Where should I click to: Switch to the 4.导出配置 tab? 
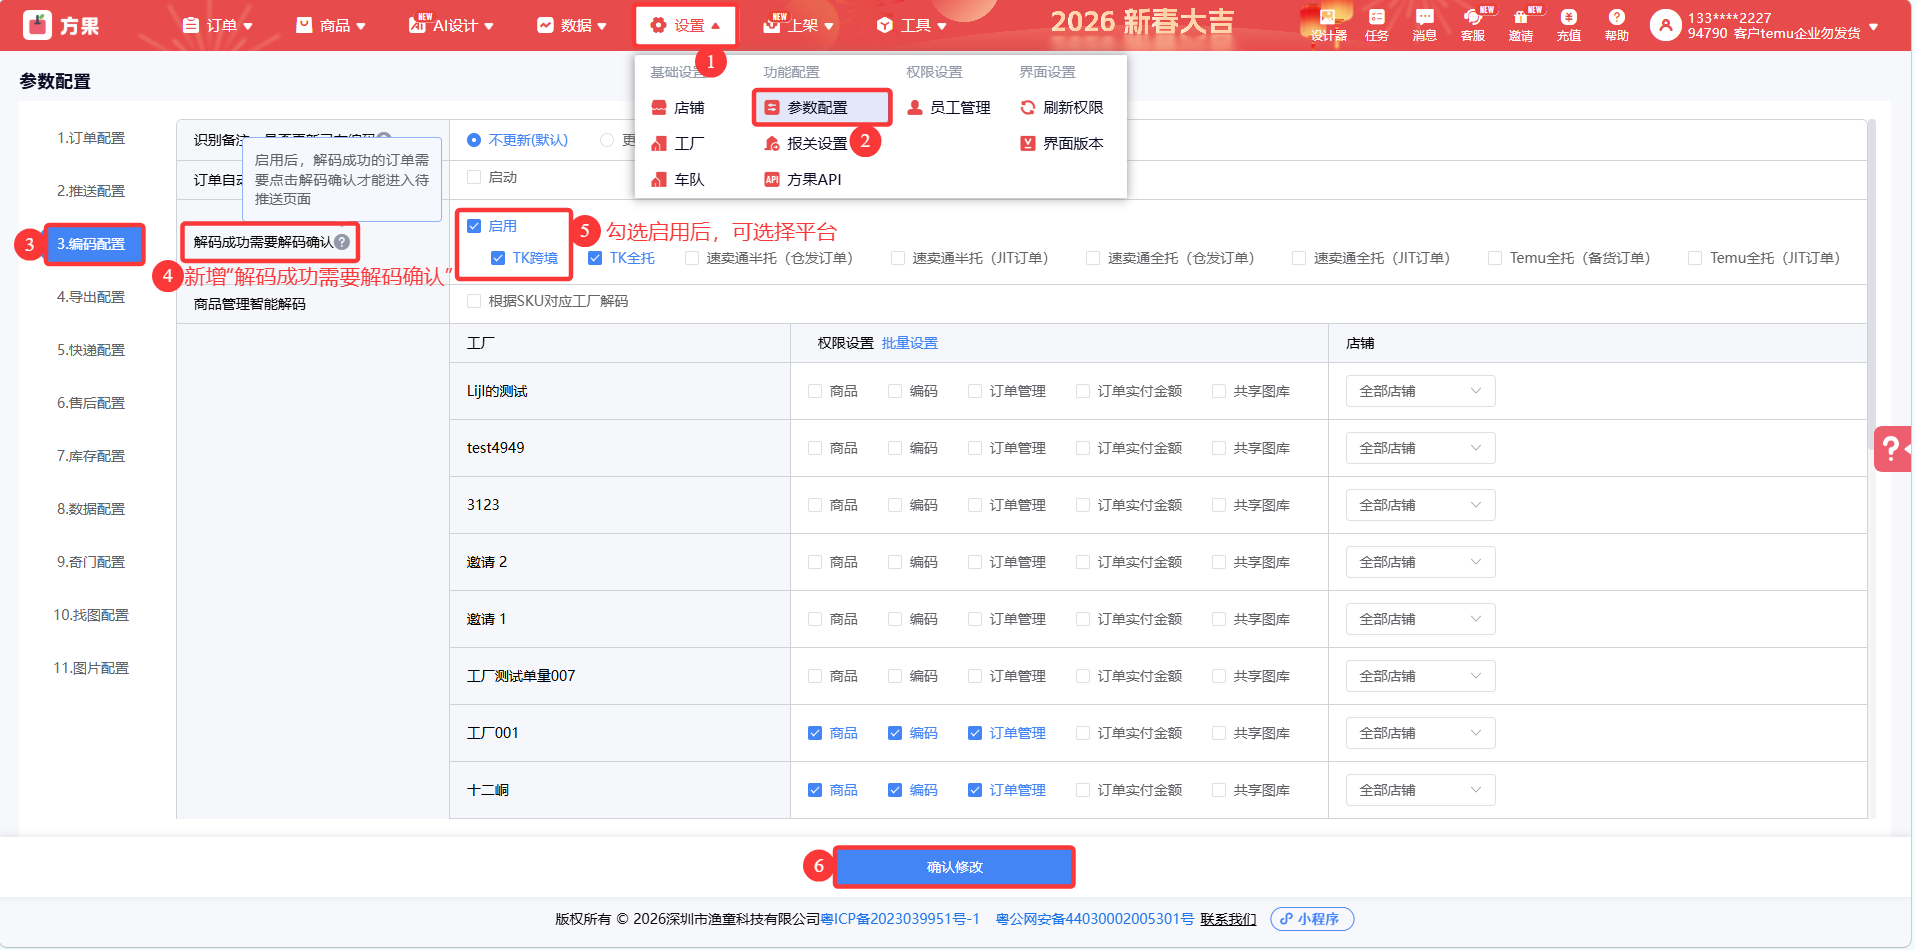91,297
